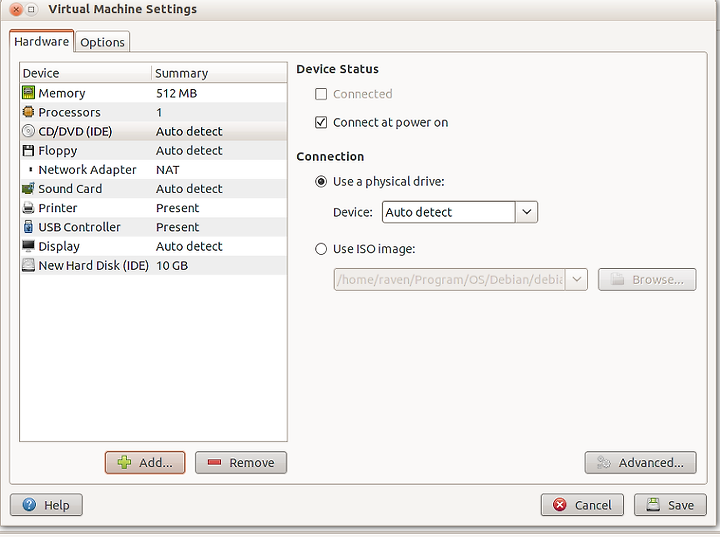Click the Printer row's Present value
The height and width of the screenshot is (537, 720).
pyautogui.click(x=178, y=208)
